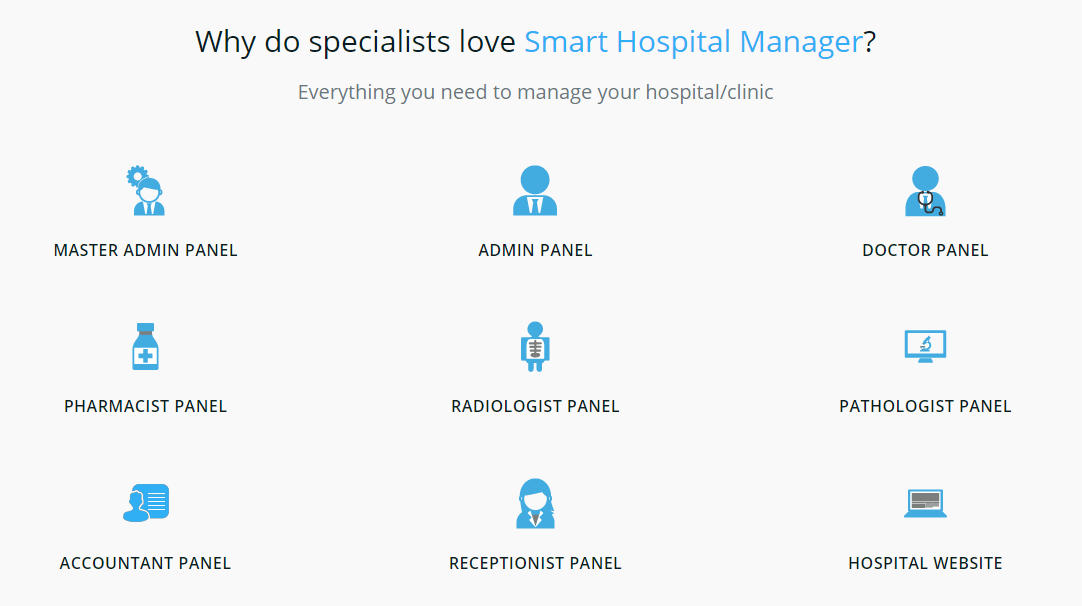Click the Doctor stethoscope icon
The width and height of the screenshot is (1082, 606).
coord(925,191)
